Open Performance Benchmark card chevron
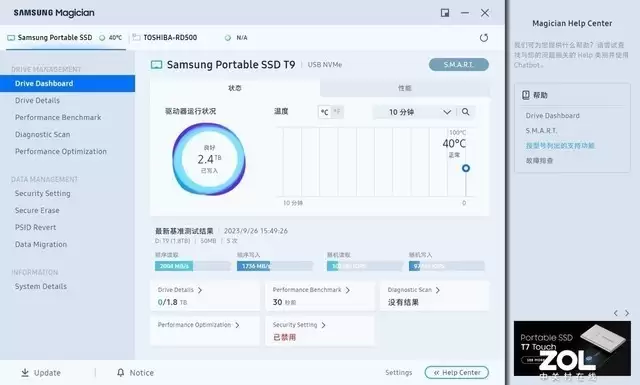 pyautogui.click(x=348, y=290)
